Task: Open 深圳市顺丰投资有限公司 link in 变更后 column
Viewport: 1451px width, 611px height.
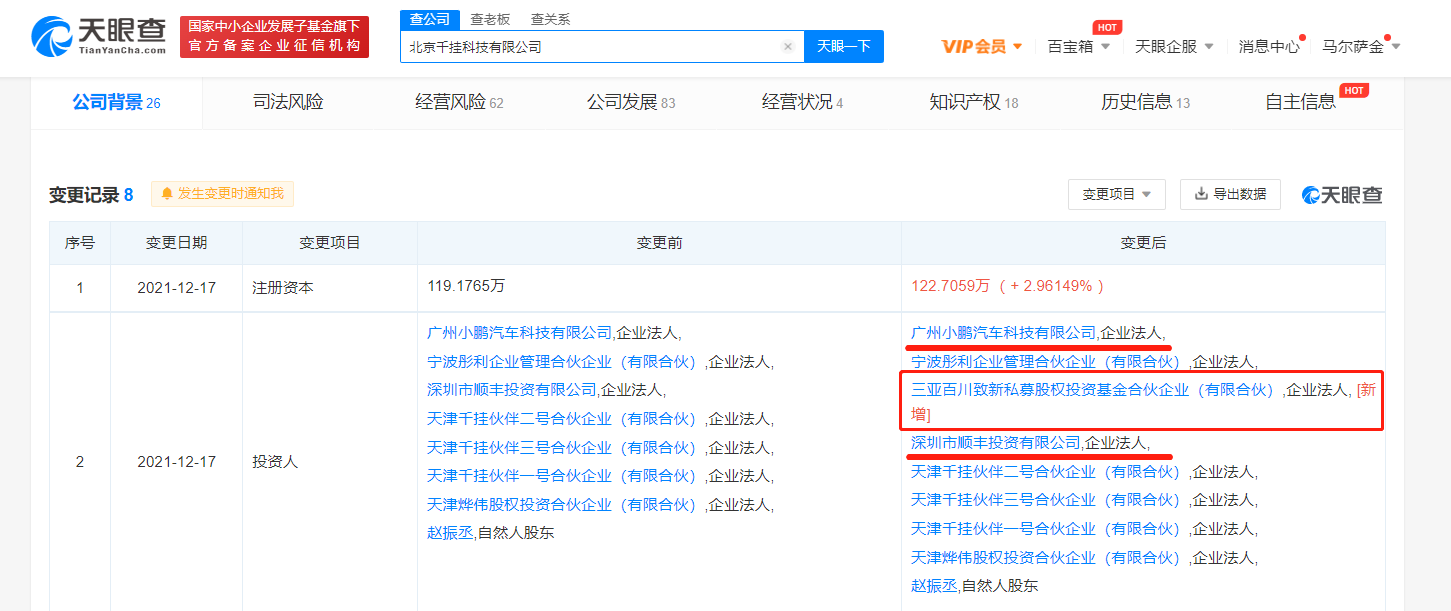Action: point(996,442)
